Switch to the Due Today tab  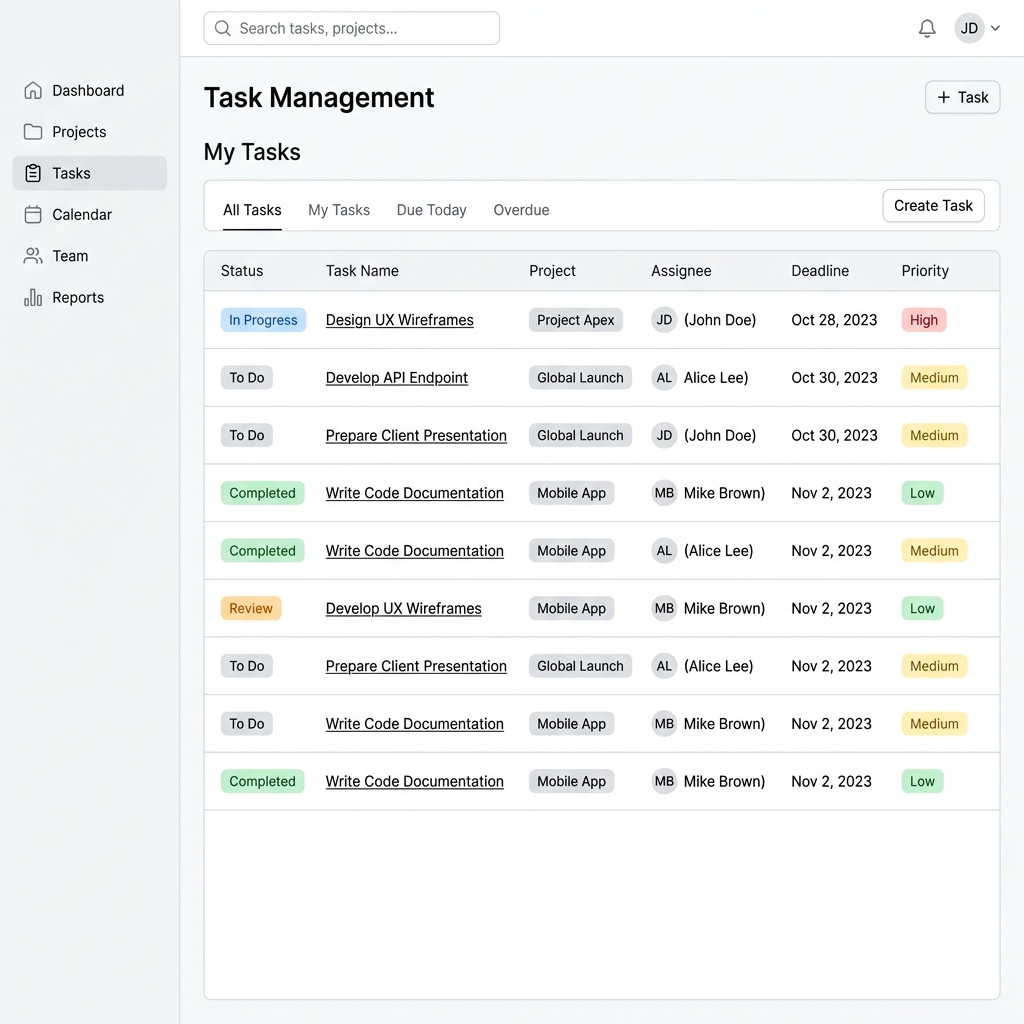[x=432, y=210]
